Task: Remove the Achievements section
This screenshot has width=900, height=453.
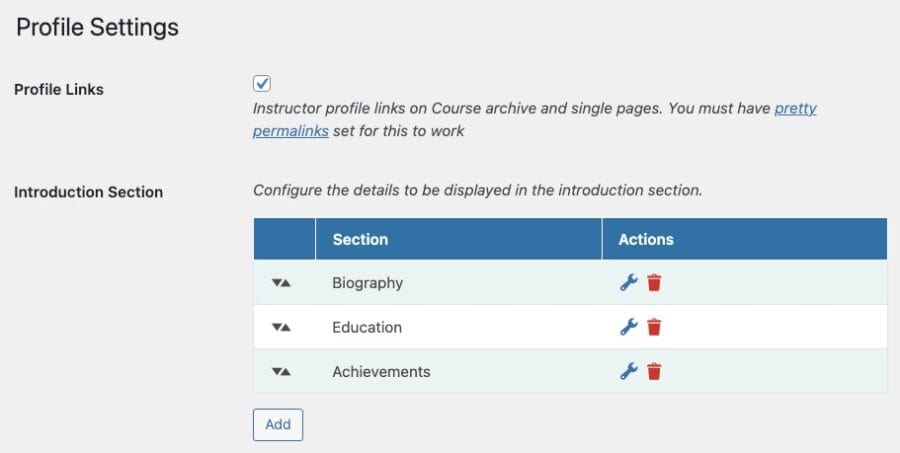Action: 654,372
